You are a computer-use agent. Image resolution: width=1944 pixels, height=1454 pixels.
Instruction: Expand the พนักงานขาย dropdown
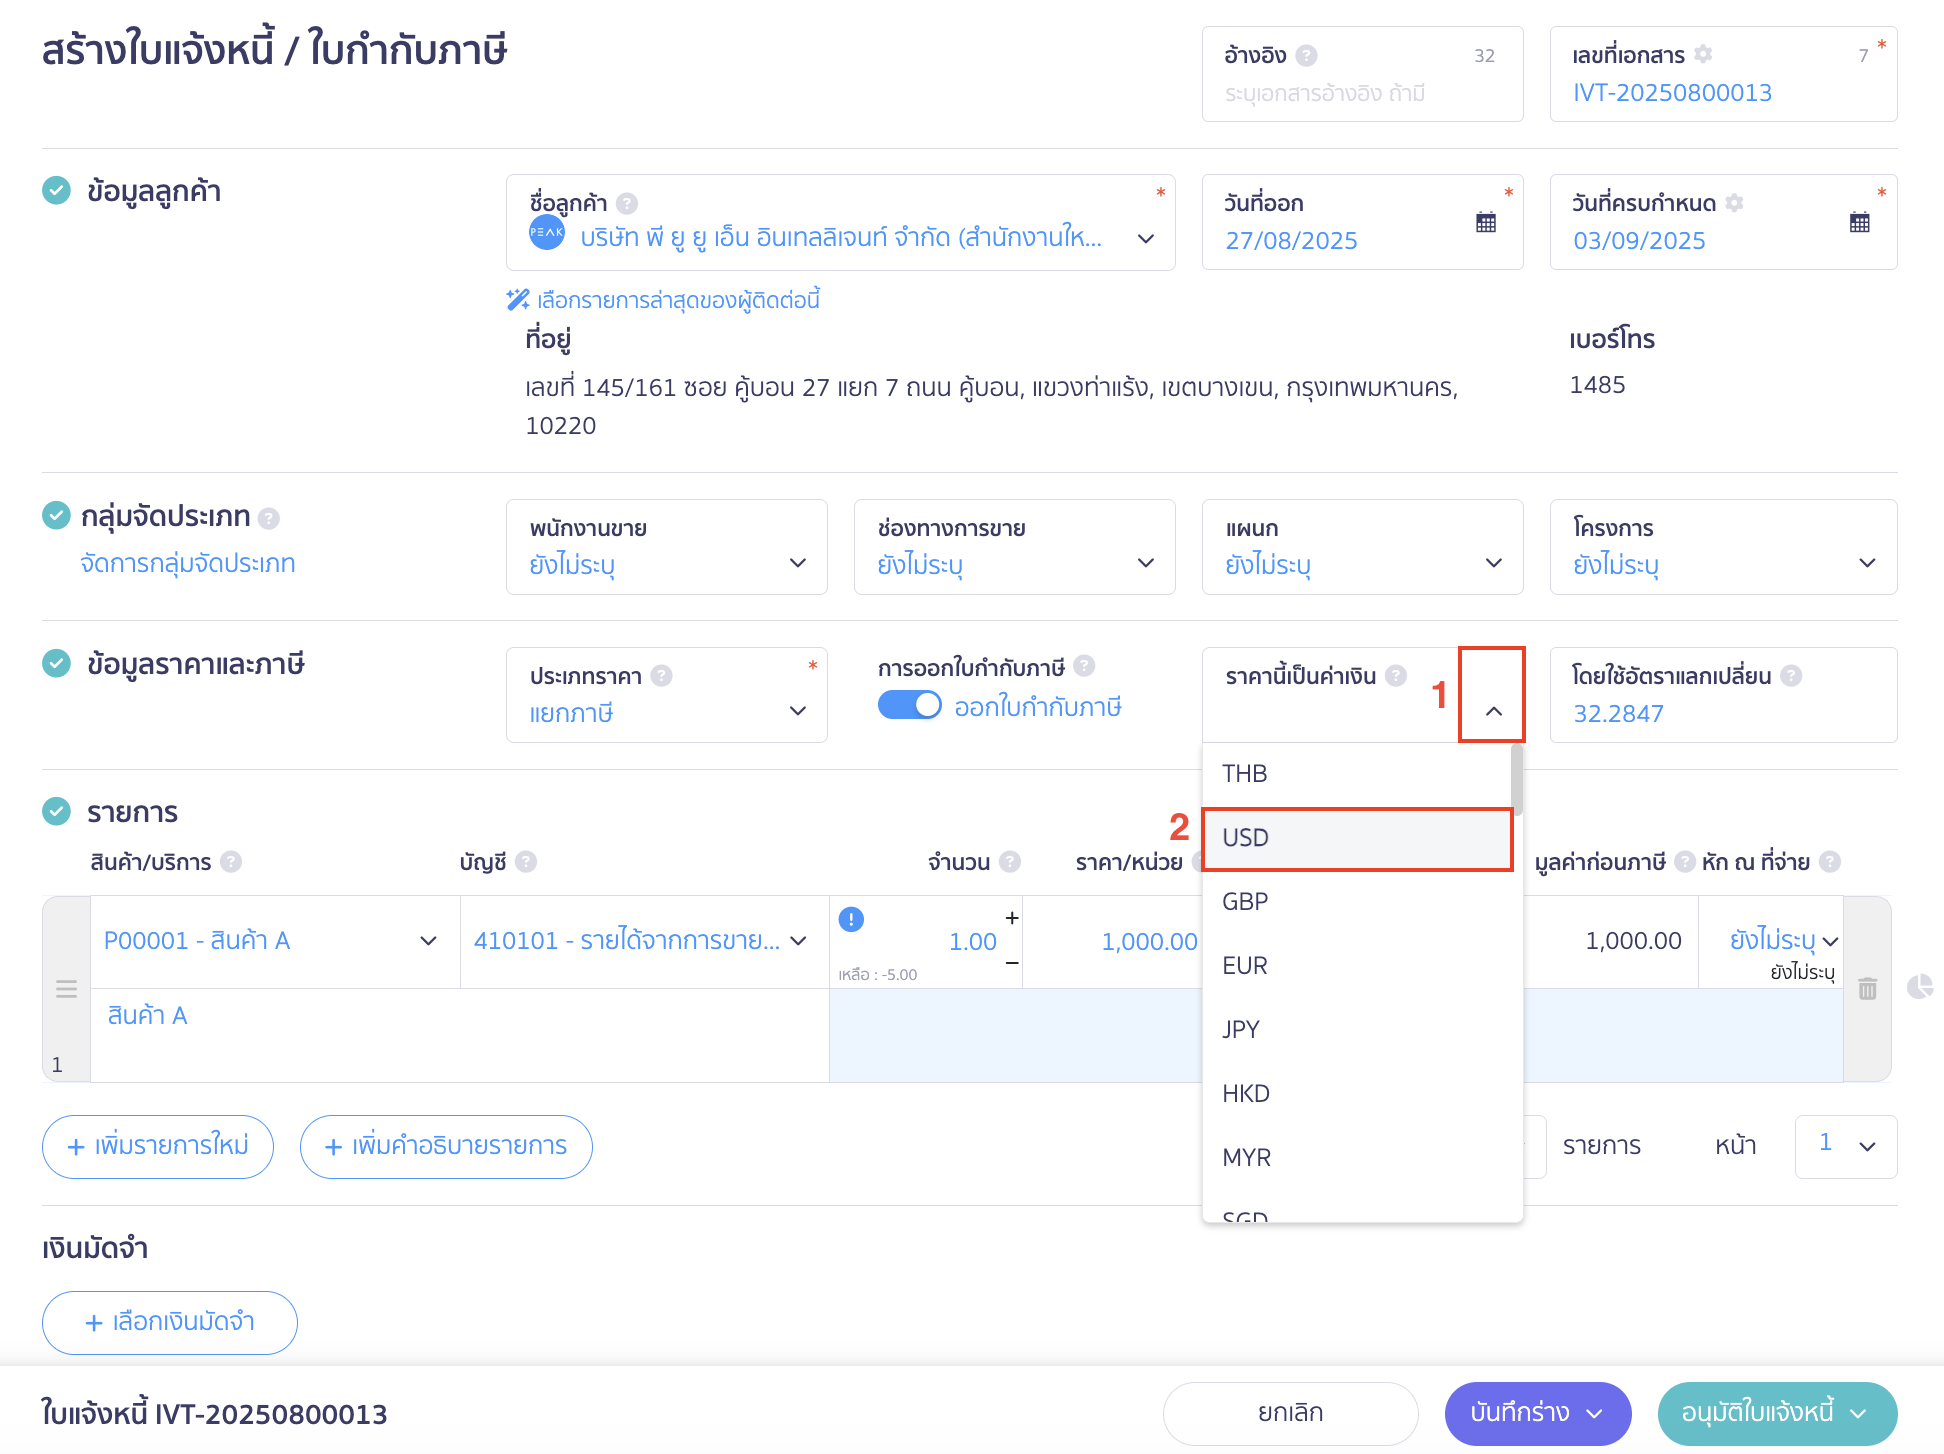[x=797, y=563]
